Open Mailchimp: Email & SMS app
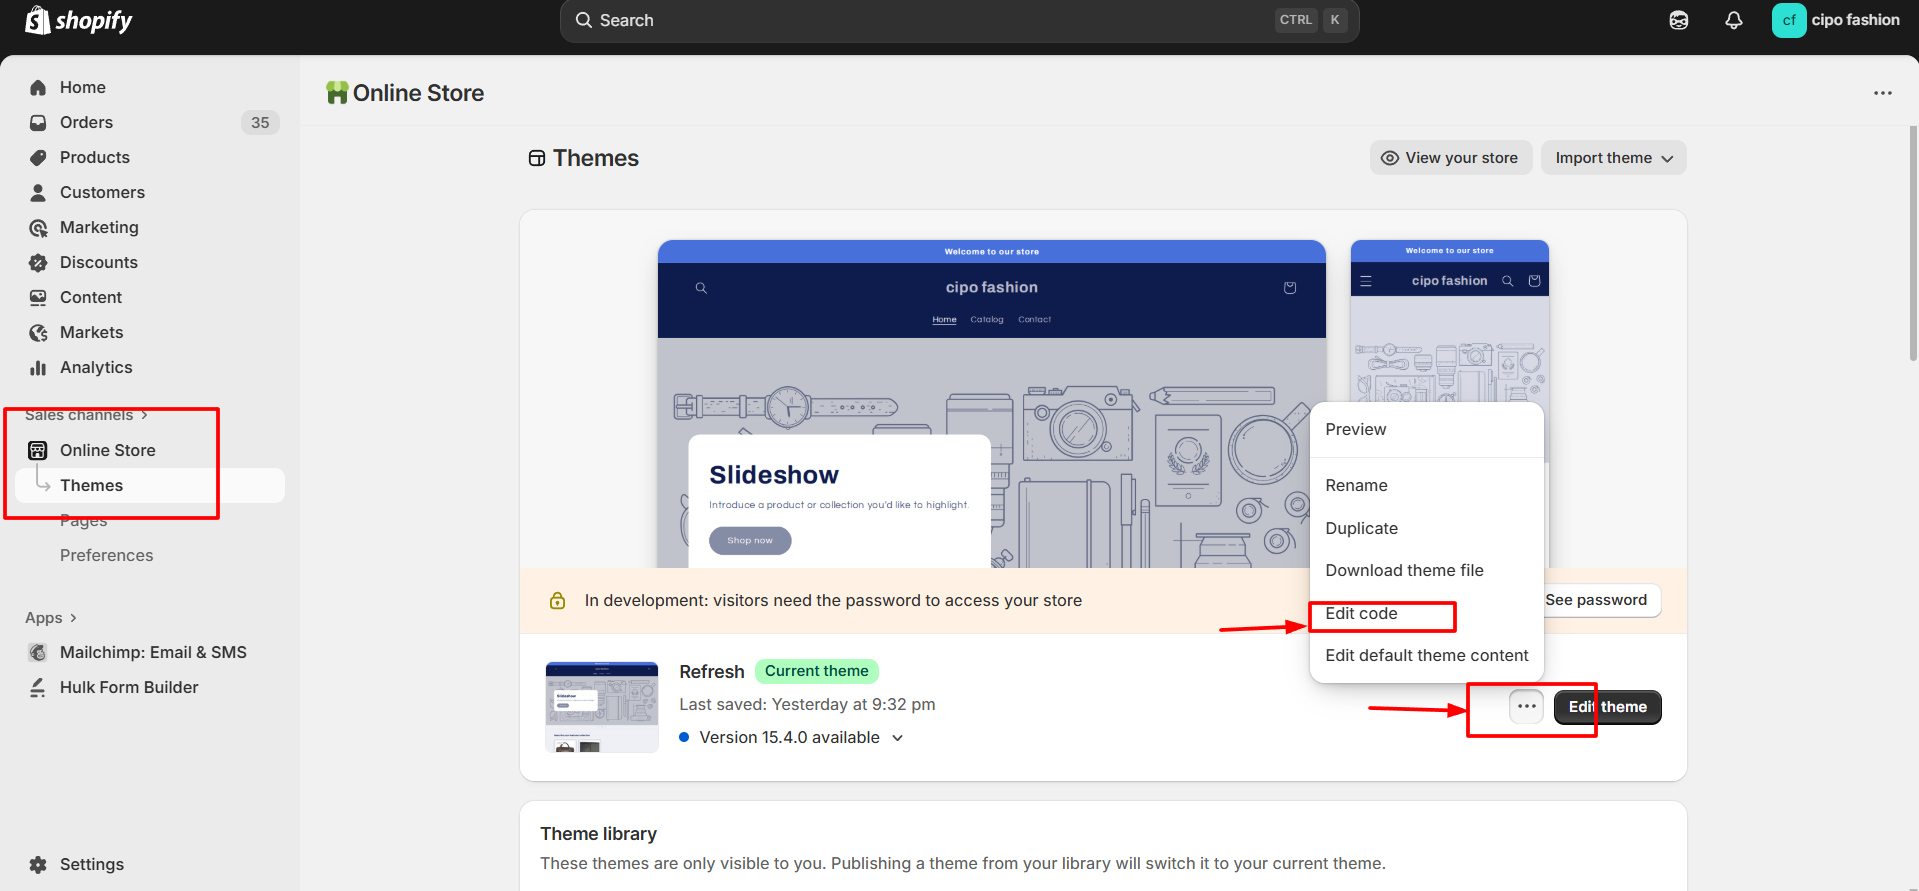1919x891 pixels. (x=152, y=652)
